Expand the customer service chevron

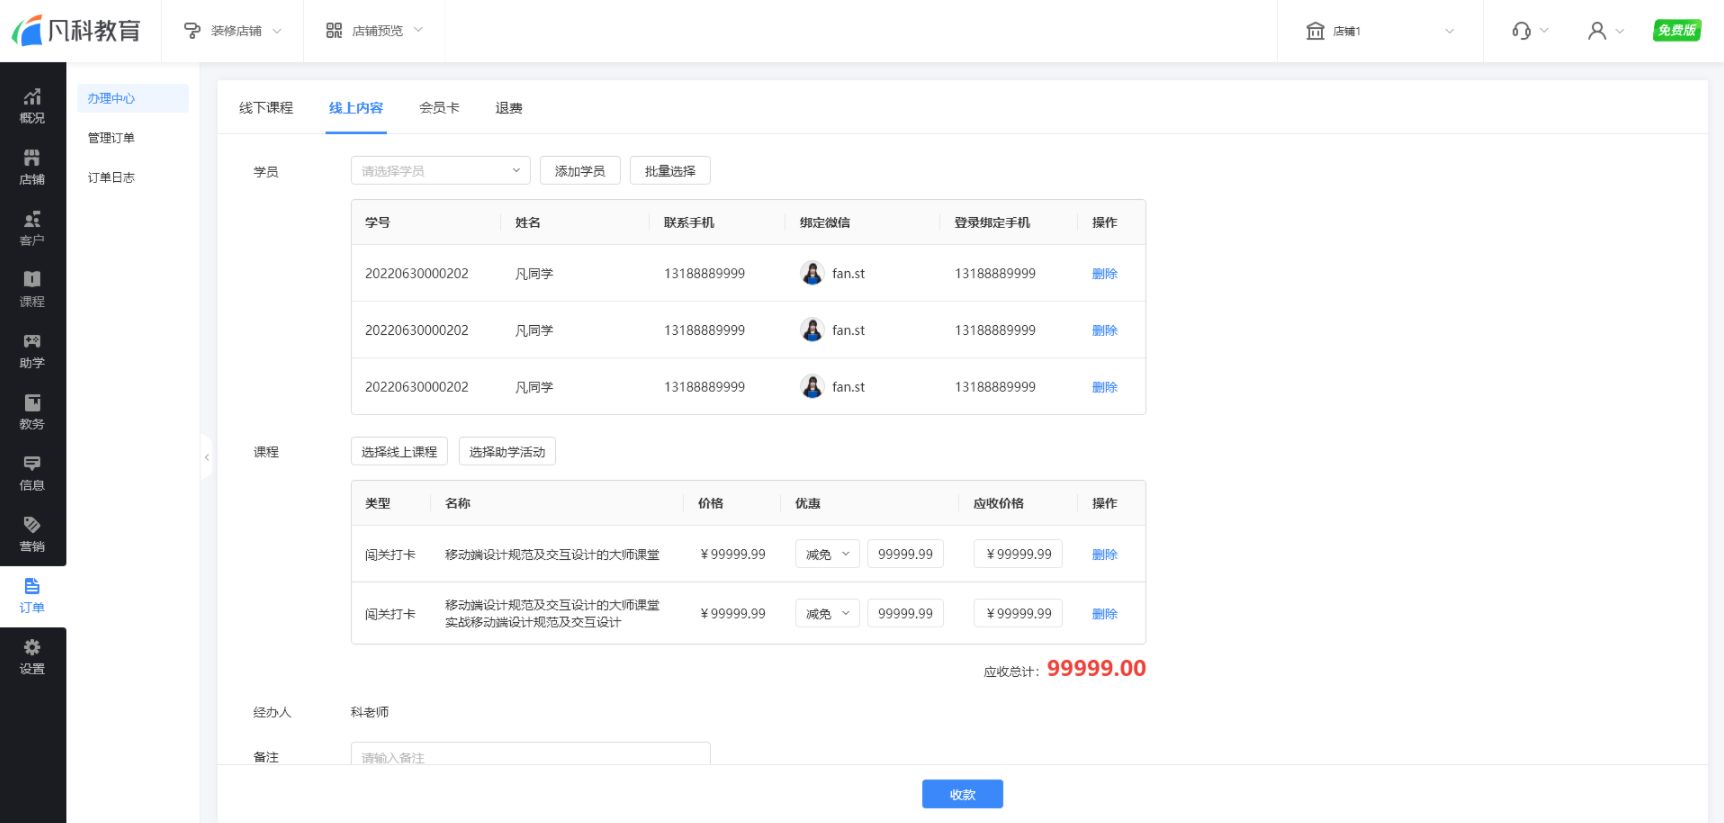tap(1544, 31)
